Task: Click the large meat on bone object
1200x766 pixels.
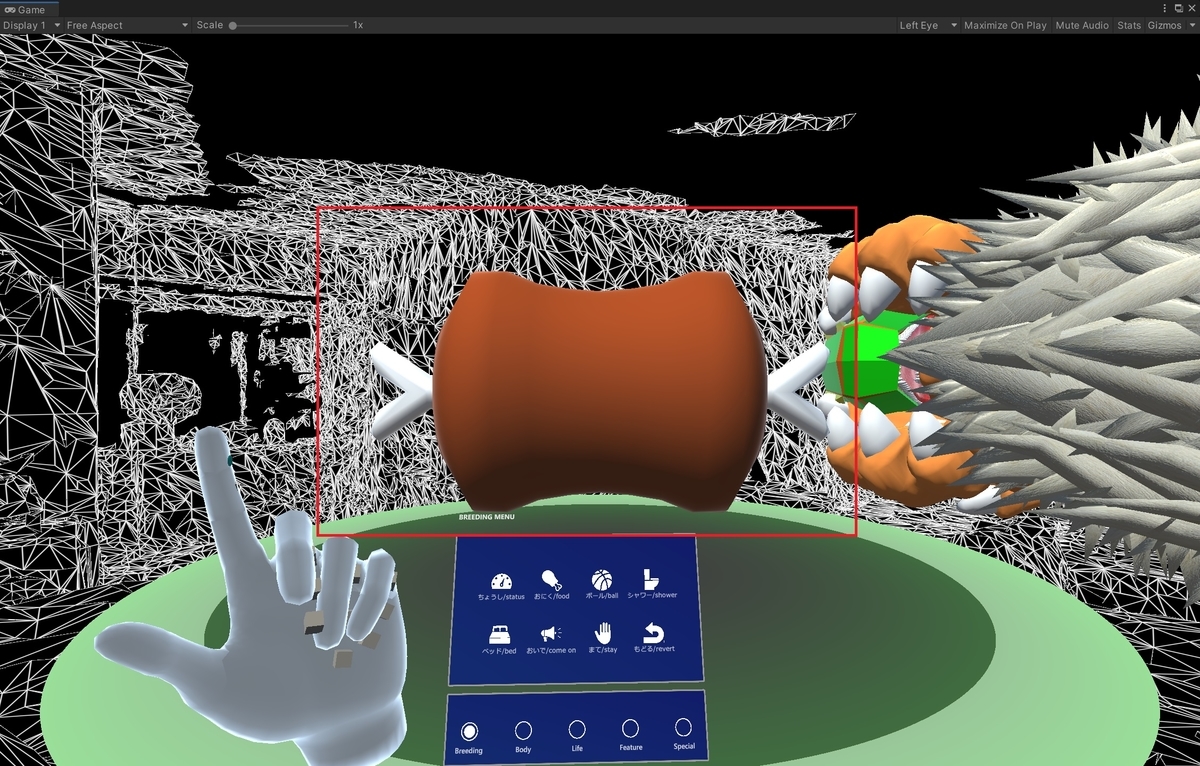Action: (x=600, y=389)
